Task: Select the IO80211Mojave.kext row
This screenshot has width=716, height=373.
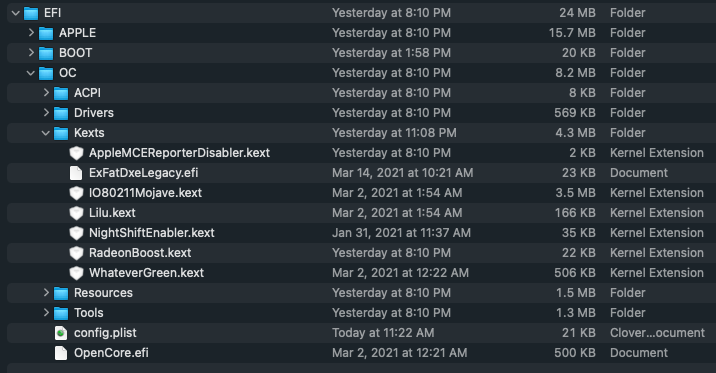Action: click(x=358, y=193)
